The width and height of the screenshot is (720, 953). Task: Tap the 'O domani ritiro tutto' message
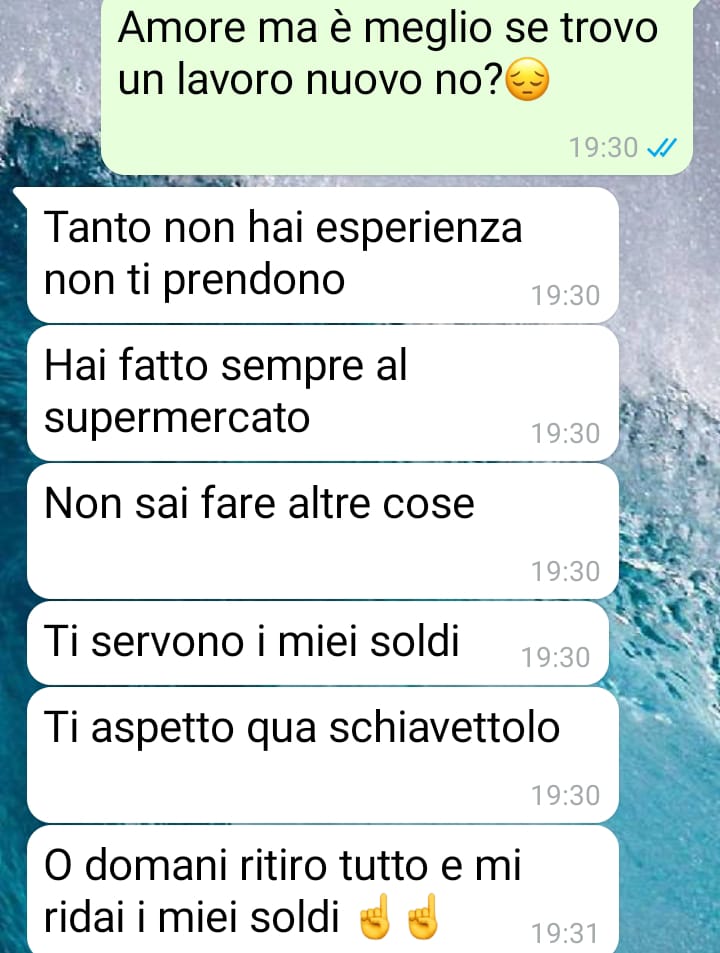[x=323, y=889]
